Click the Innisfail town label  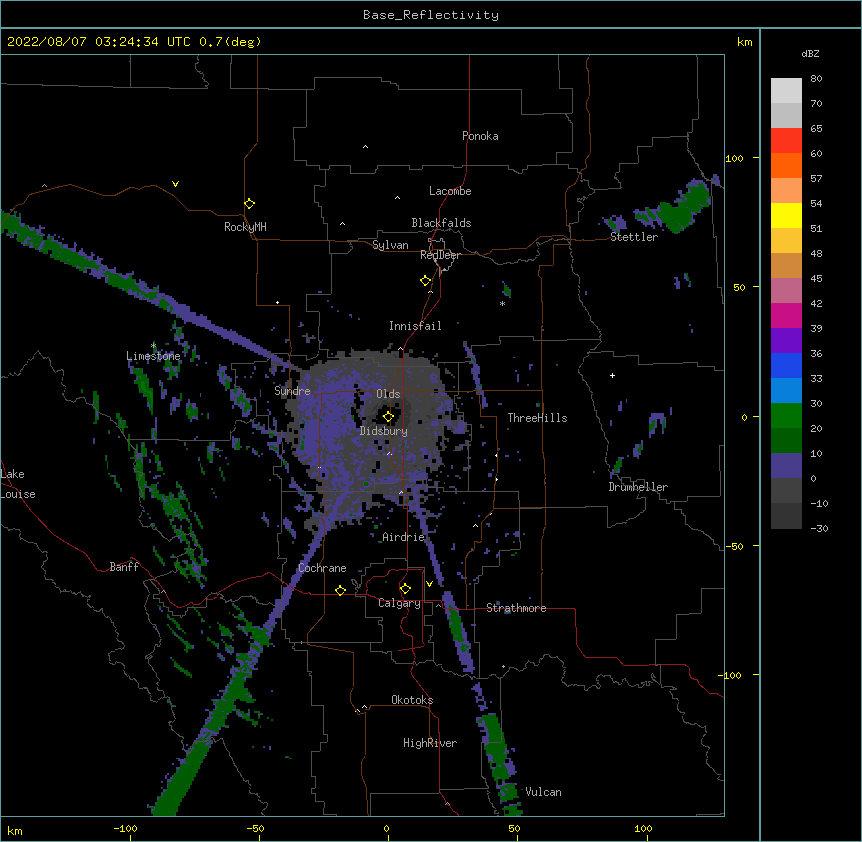(x=415, y=326)
